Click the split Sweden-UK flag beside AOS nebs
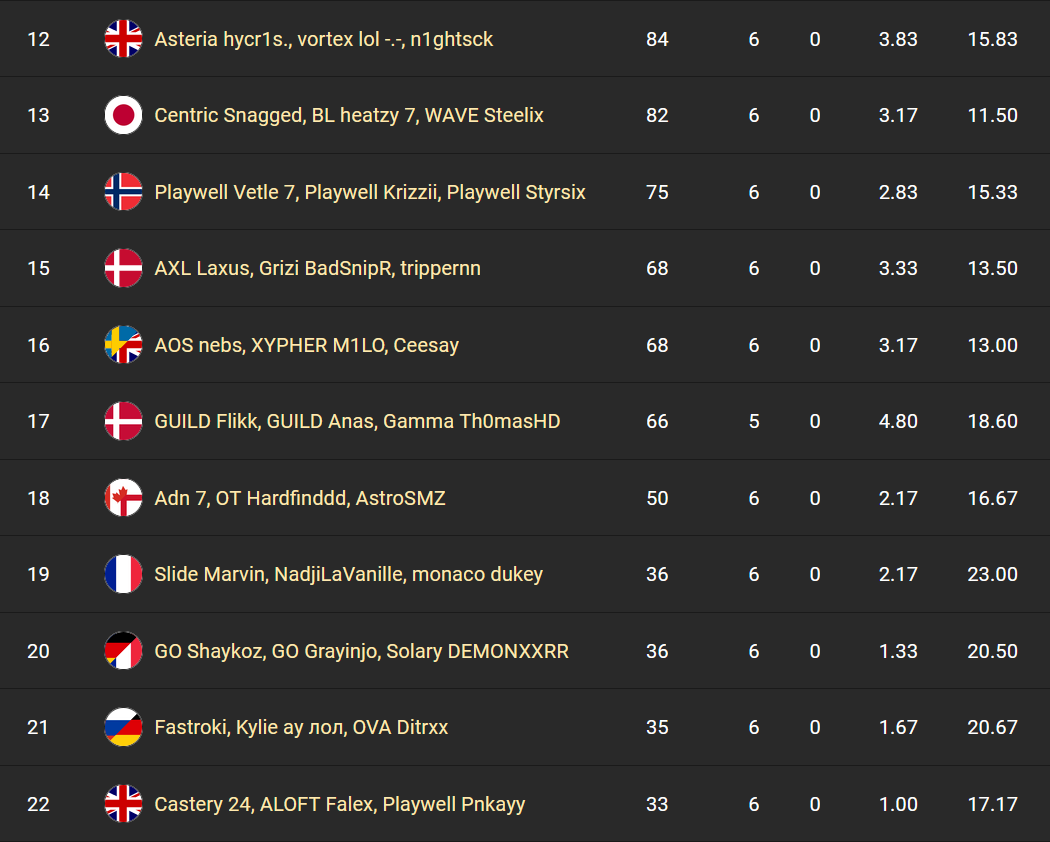 pos(123,345)
